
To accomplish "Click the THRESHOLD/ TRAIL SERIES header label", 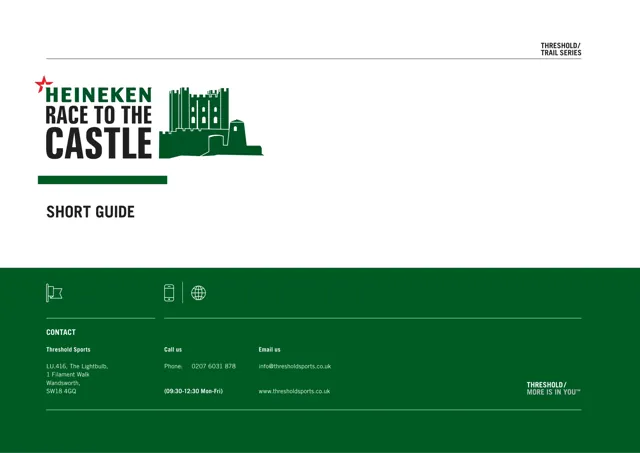I will [x=561, y=49].
